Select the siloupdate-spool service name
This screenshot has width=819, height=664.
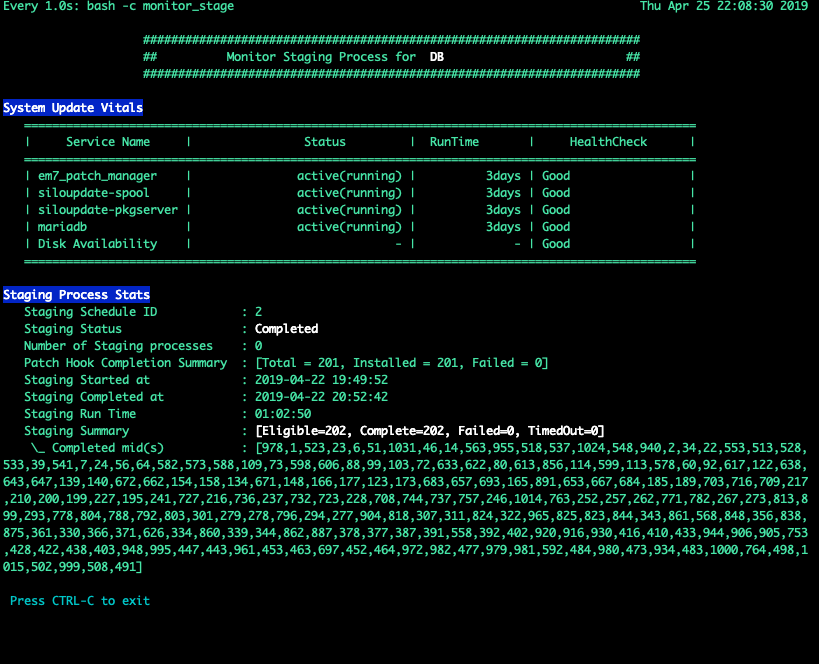coord(85,192)
